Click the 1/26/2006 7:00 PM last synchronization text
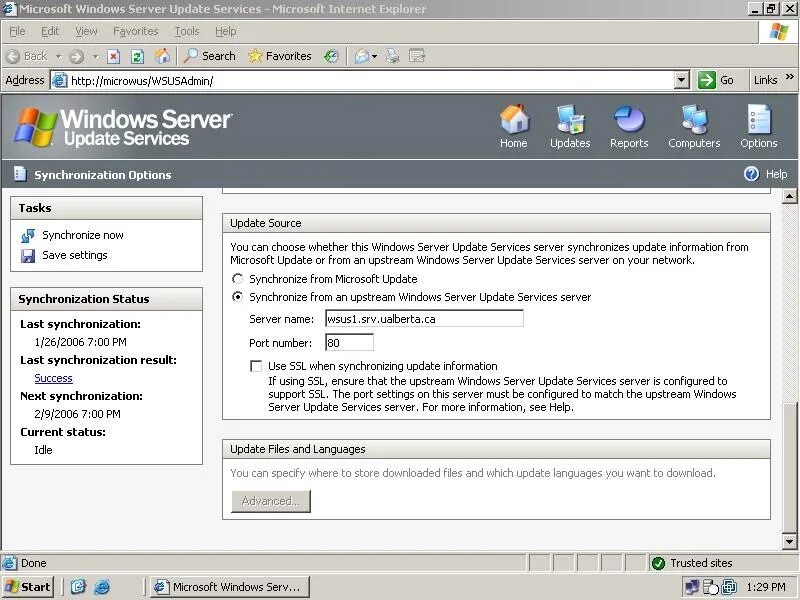This screenshot has width=800, height=600. point(81,342)
